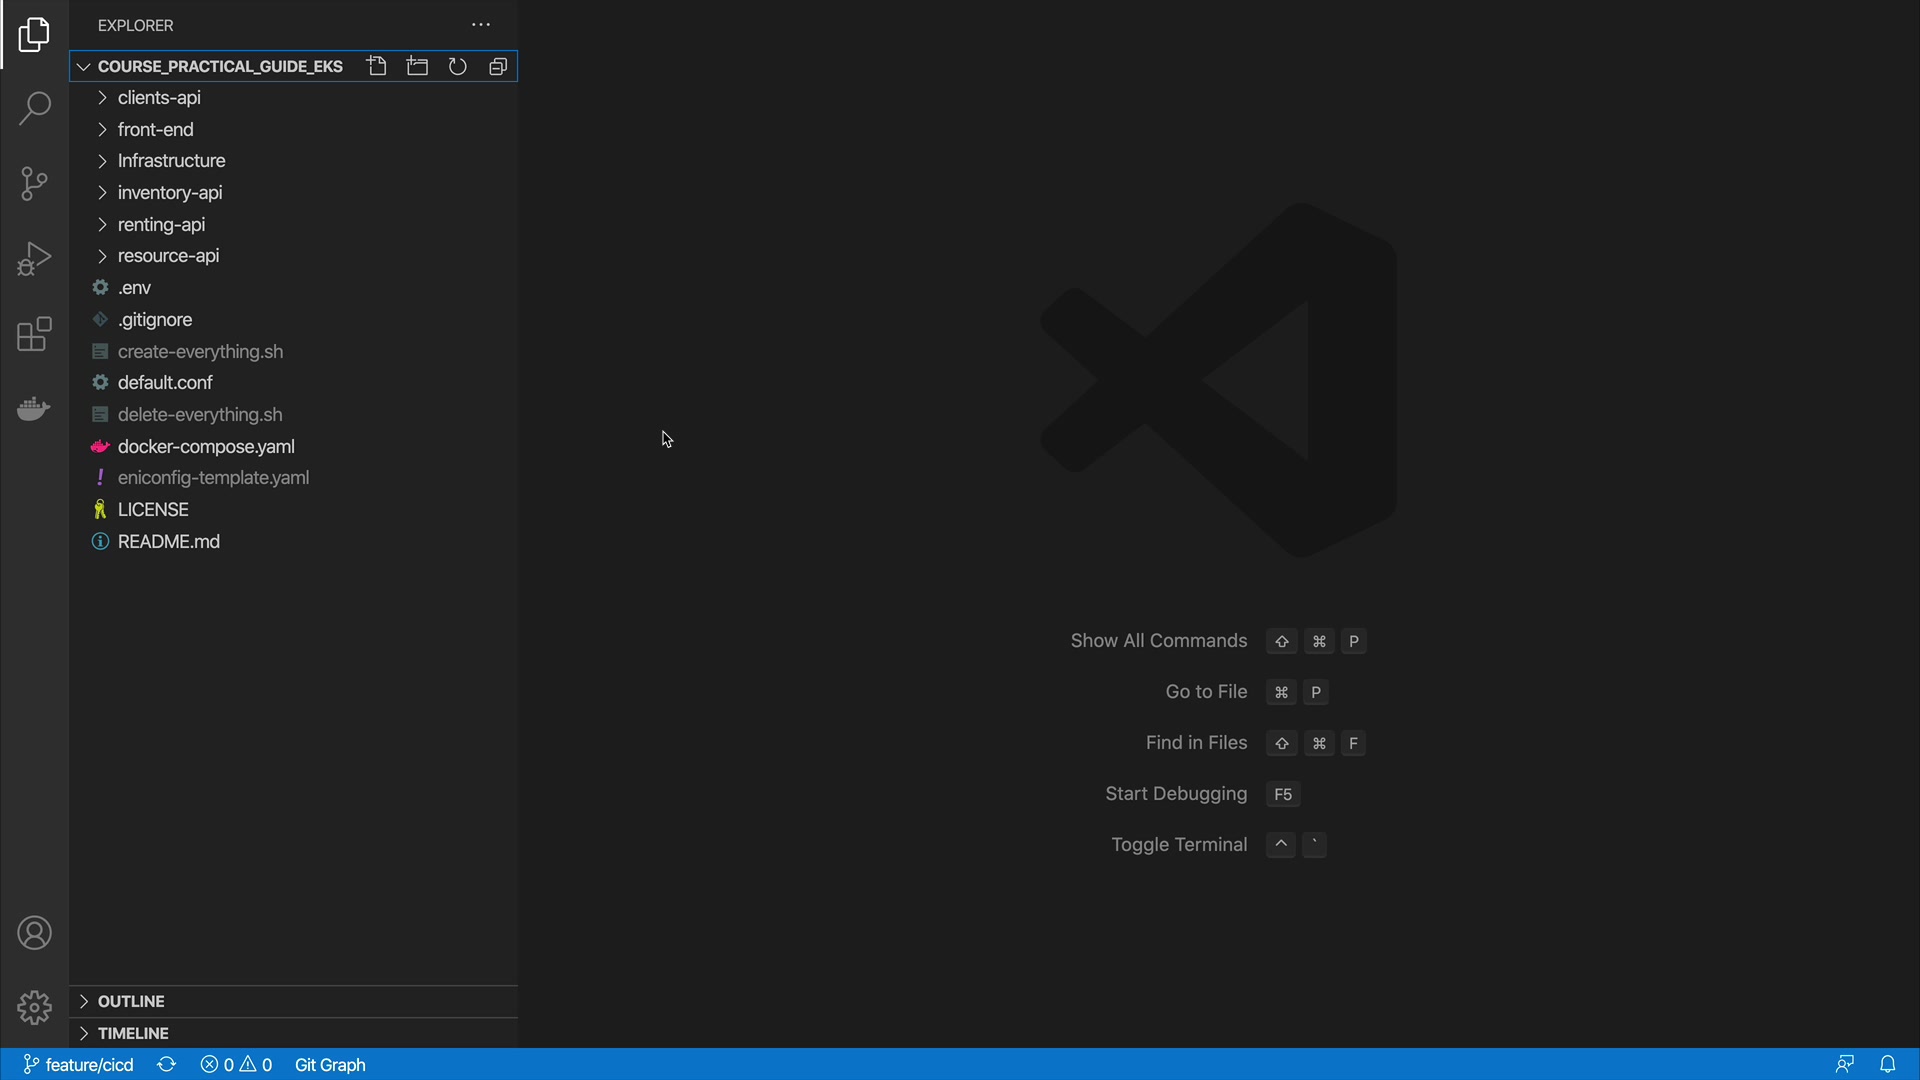
Task: Open docker-compose.yaml file
Action: click(206, 447)
